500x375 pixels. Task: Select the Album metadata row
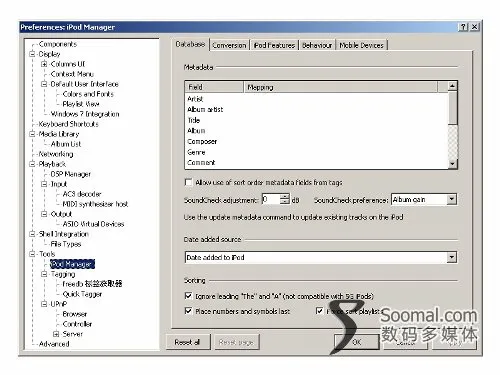pos(317,131)
